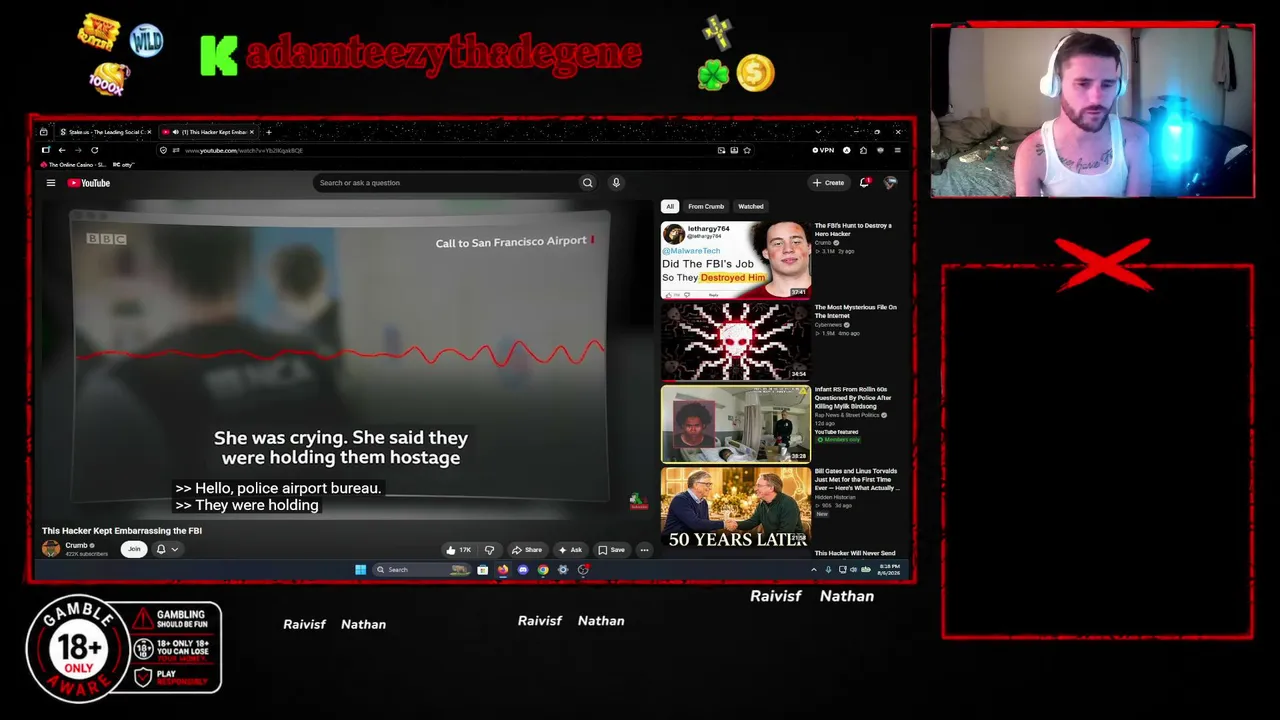The width and height of the screenshot is (1280, 720).
Task: Click the video title 'This Hacker Kept Embarrassing the FBI'
Action: pyautogui.click(x=122, y=531)
